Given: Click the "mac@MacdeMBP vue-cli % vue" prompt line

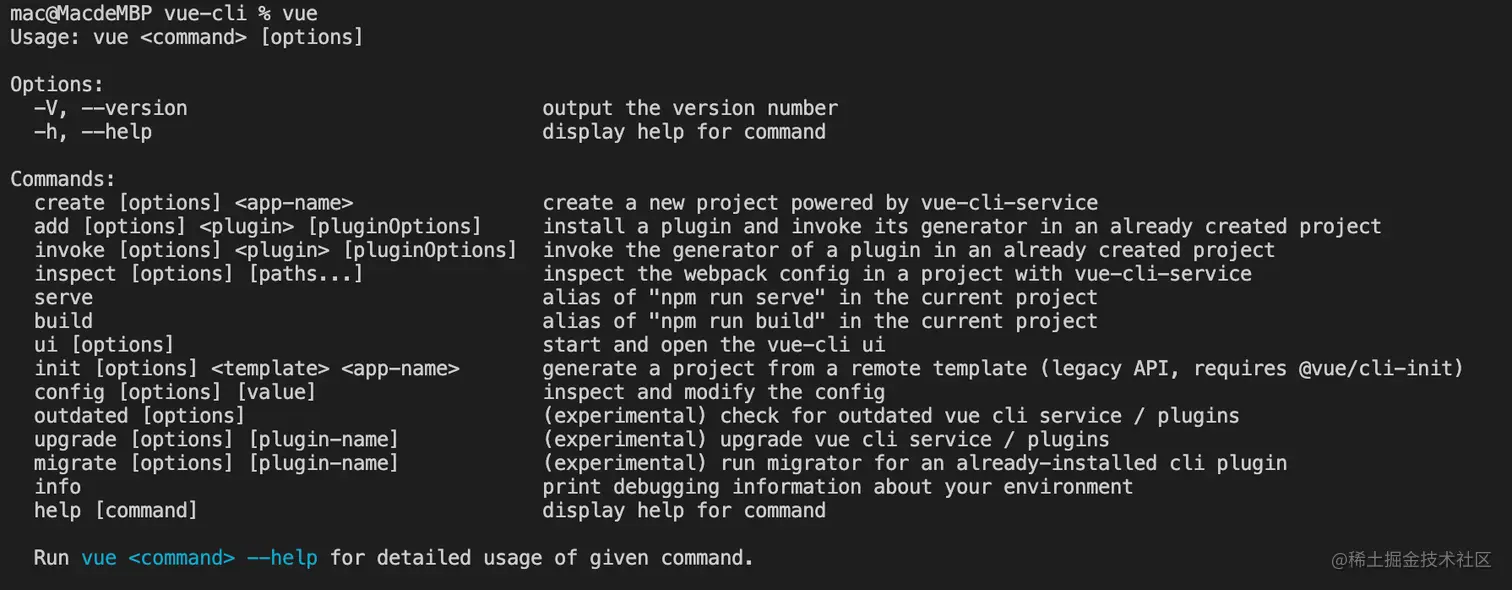Looking at the screenshot, I should click(164, 14).
